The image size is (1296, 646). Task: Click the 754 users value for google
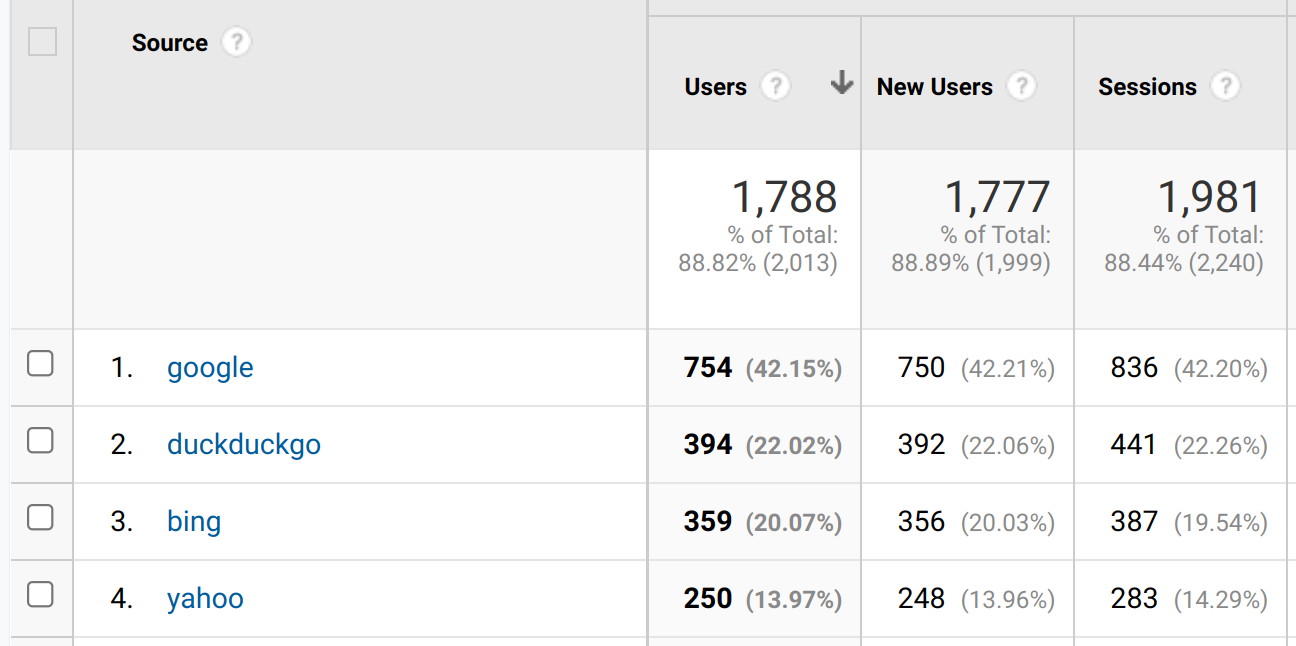pyautogui.click(x=708, y=368)
